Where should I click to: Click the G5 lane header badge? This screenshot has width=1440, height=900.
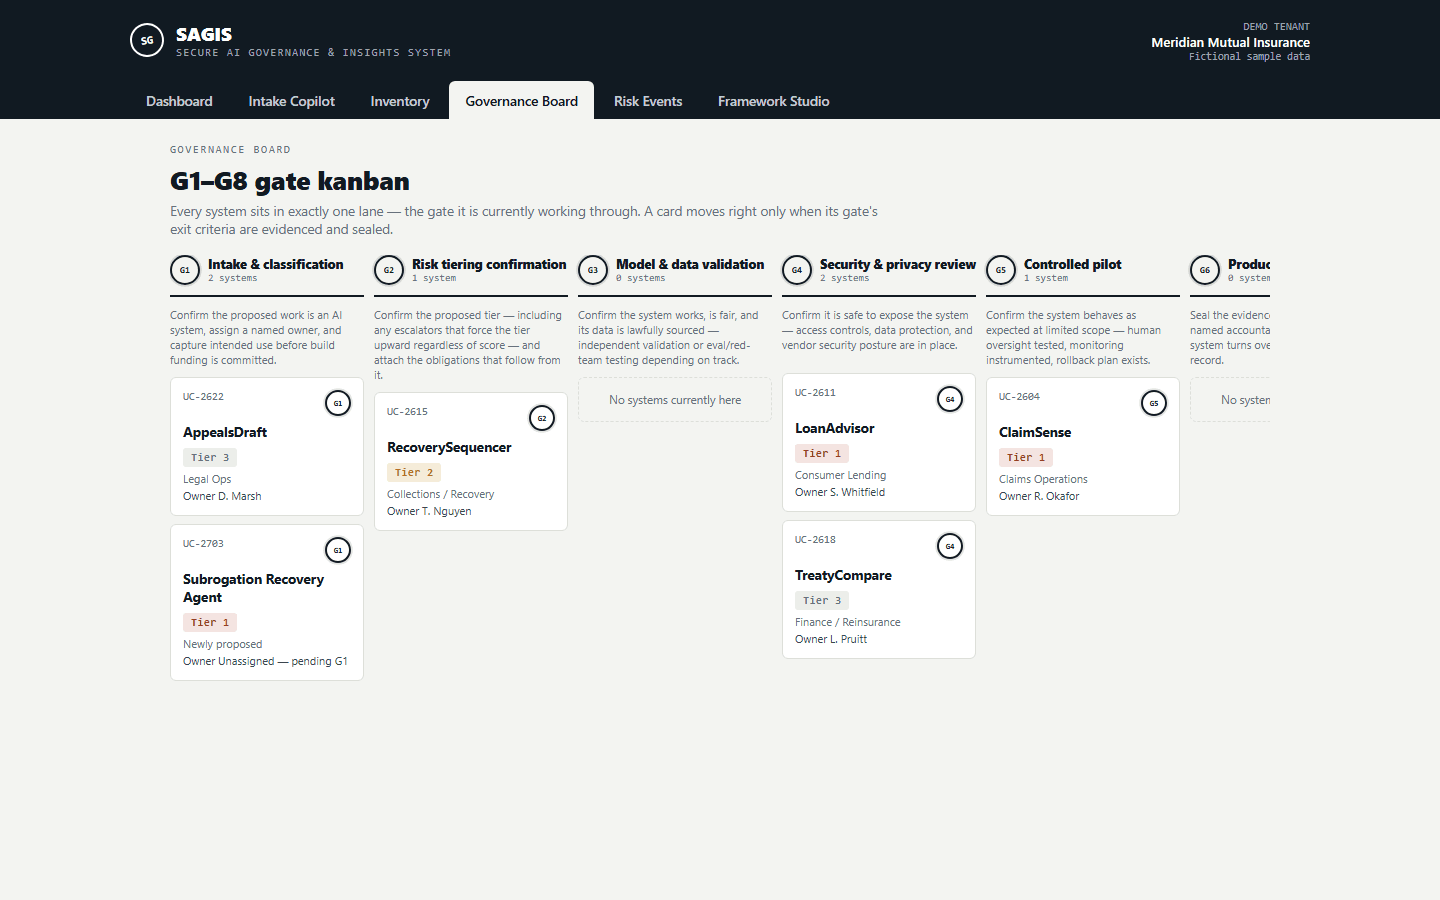tap(1001, 270)
